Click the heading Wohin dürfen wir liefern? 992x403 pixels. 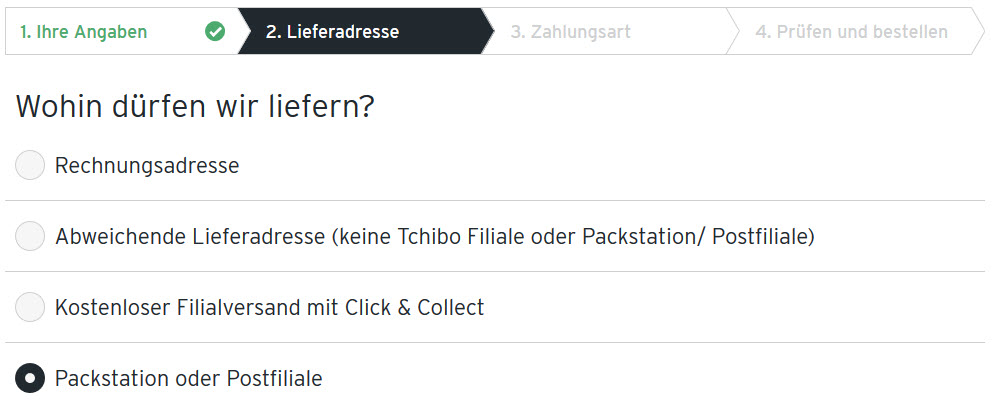(195, 107)
